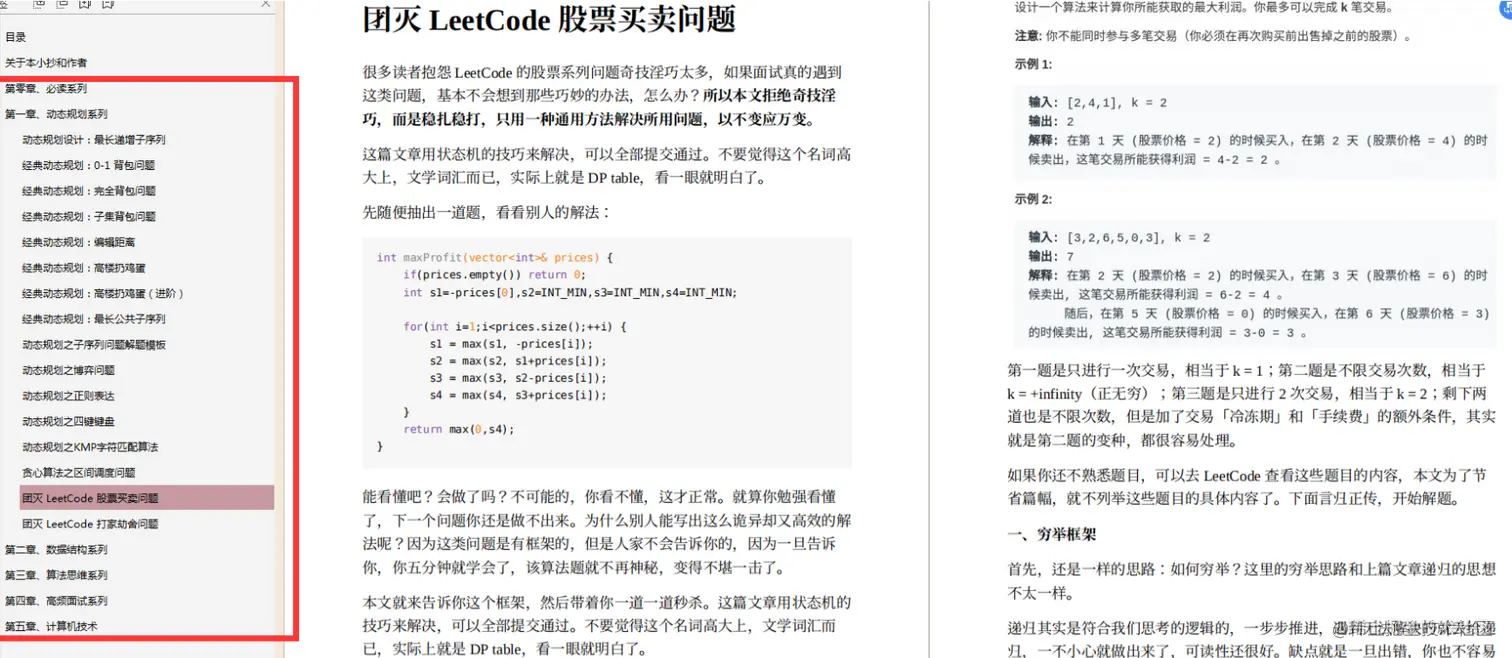
Task: Click the code line 'int maxProfit(vector<int>& prices)'
Action: click(x=495, y=257)
